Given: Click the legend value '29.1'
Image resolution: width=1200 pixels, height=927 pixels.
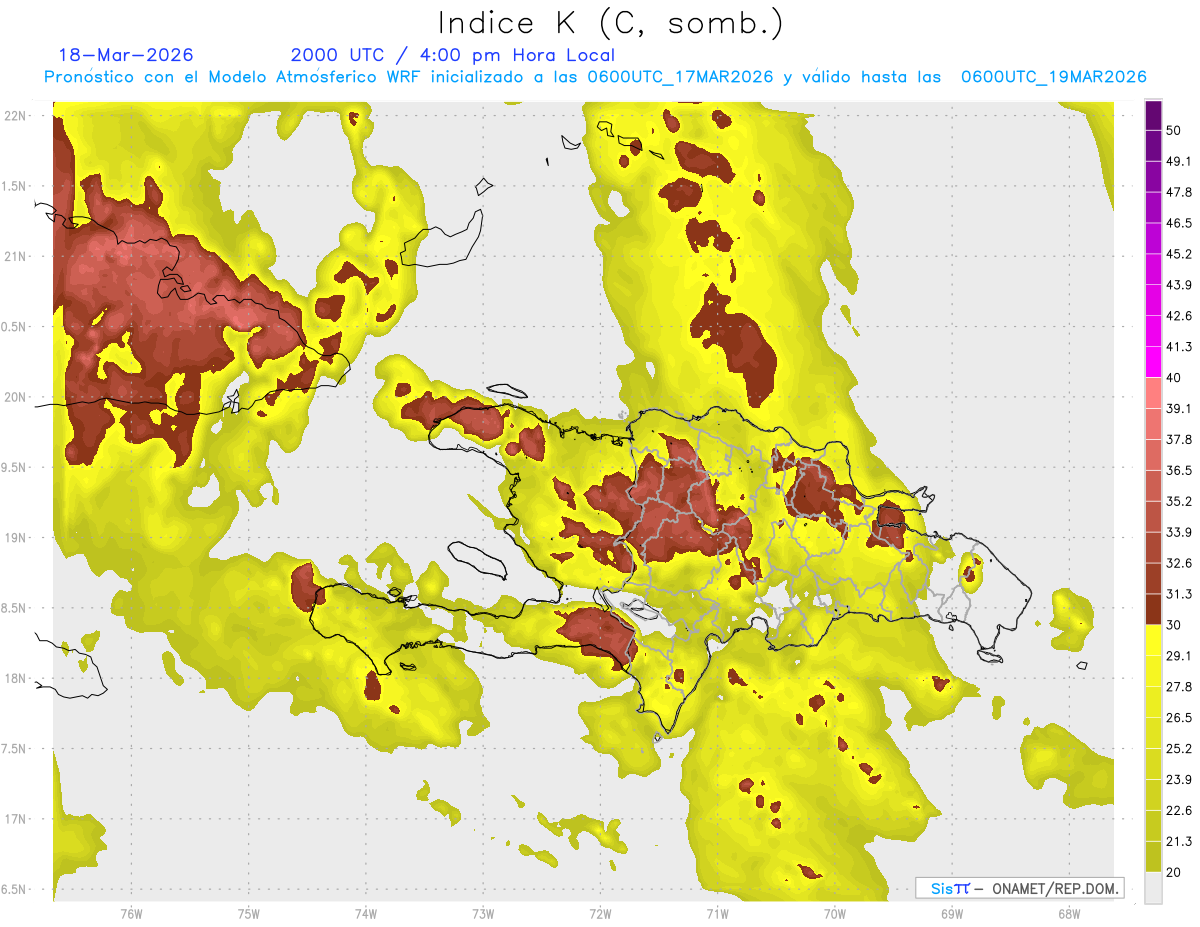Looking at the screenshot, I should coord(1179,656).
